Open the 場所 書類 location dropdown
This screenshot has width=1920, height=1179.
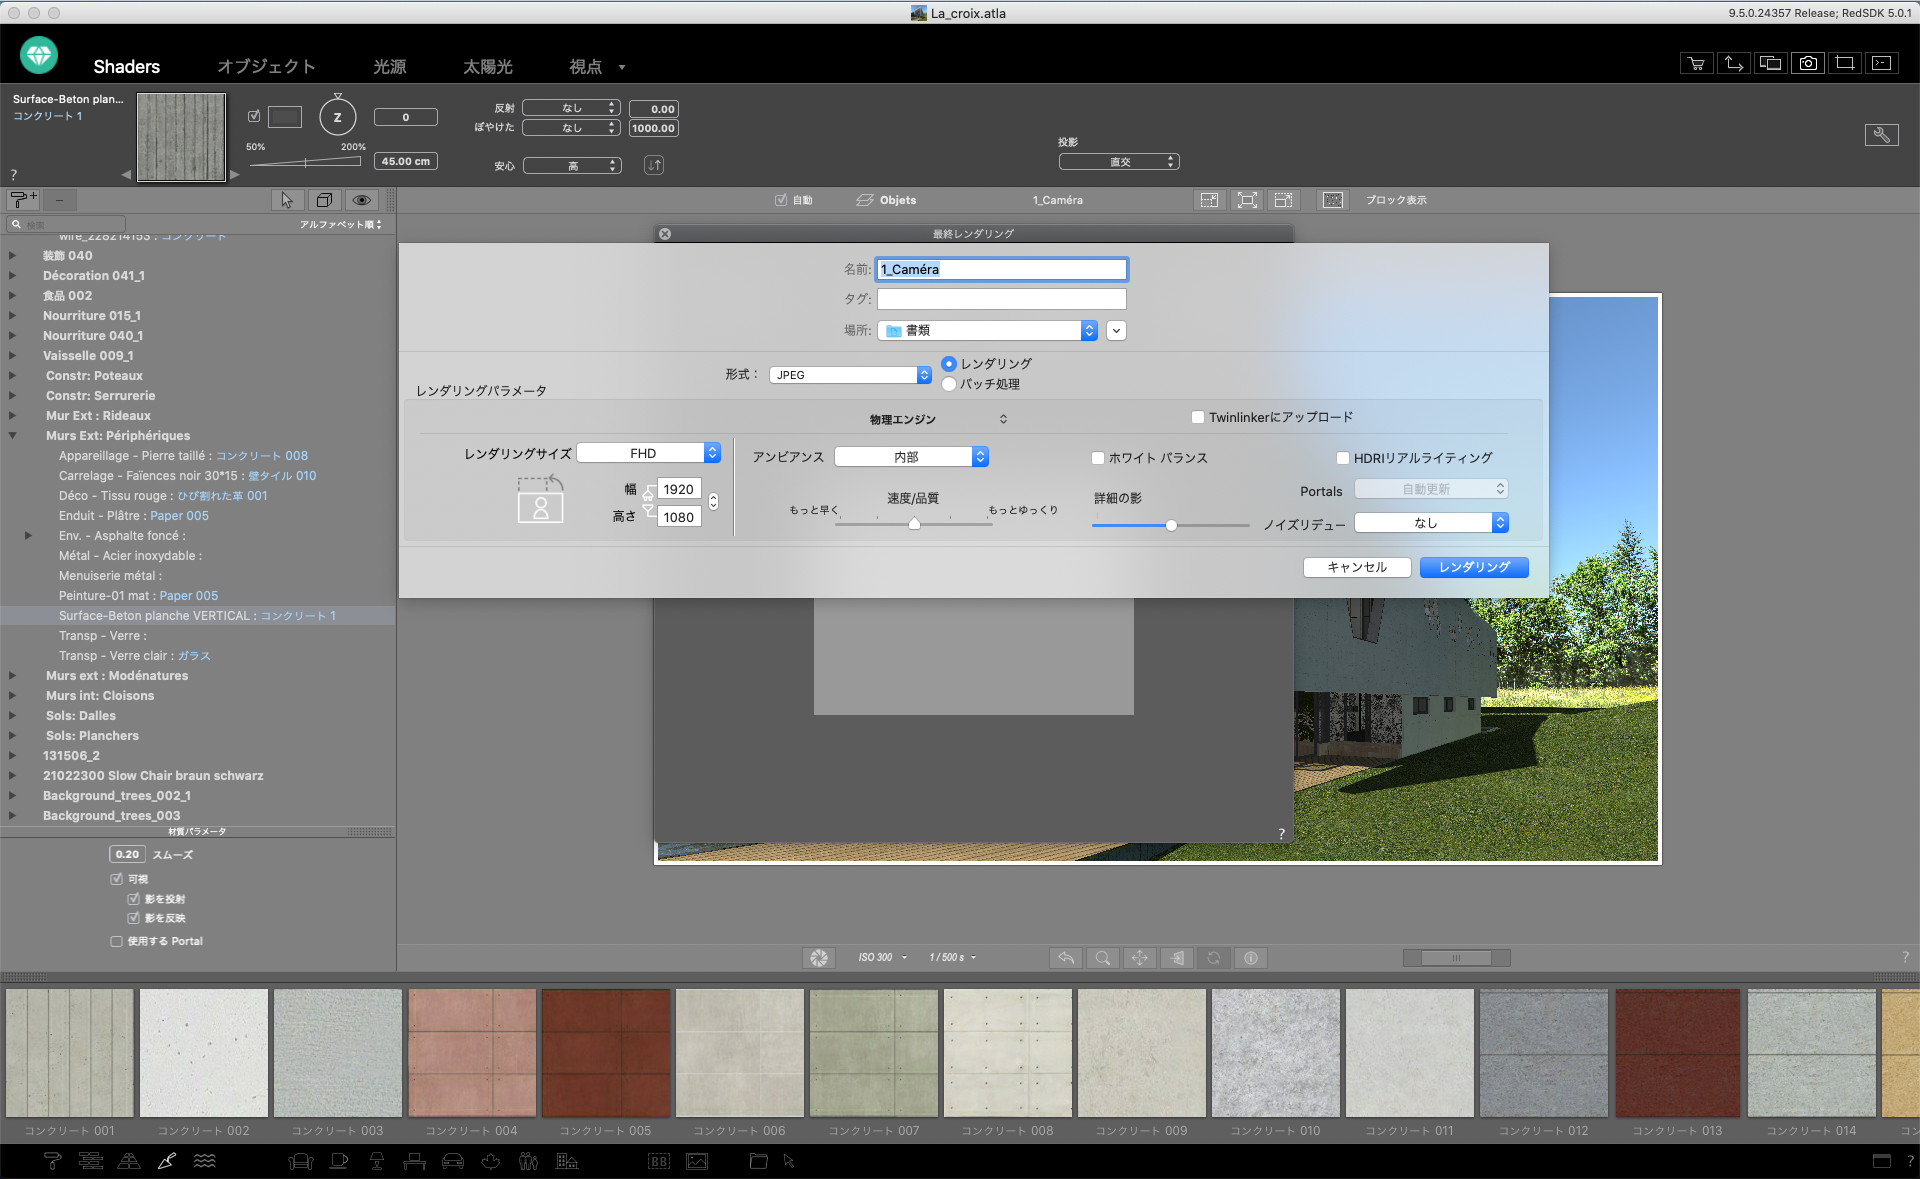coord(988,330)
